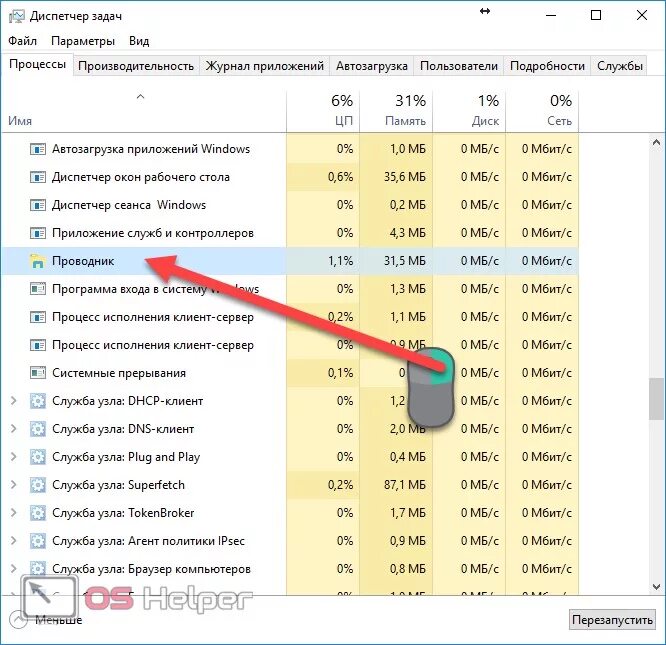Click 31,5 МБ memory value for Проводник
The height and width of the screenshot is (645, 666).
point(405,261)
